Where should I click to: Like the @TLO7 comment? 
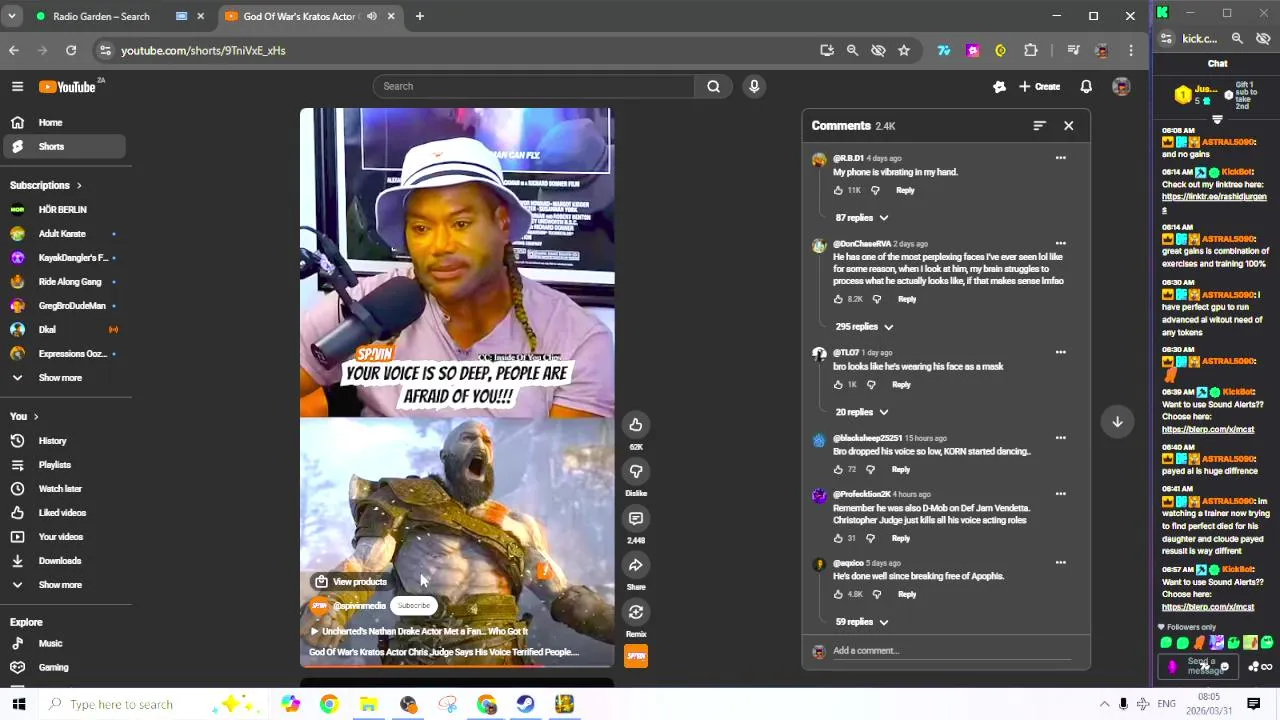pyautogui.click(x=838, y=385)
